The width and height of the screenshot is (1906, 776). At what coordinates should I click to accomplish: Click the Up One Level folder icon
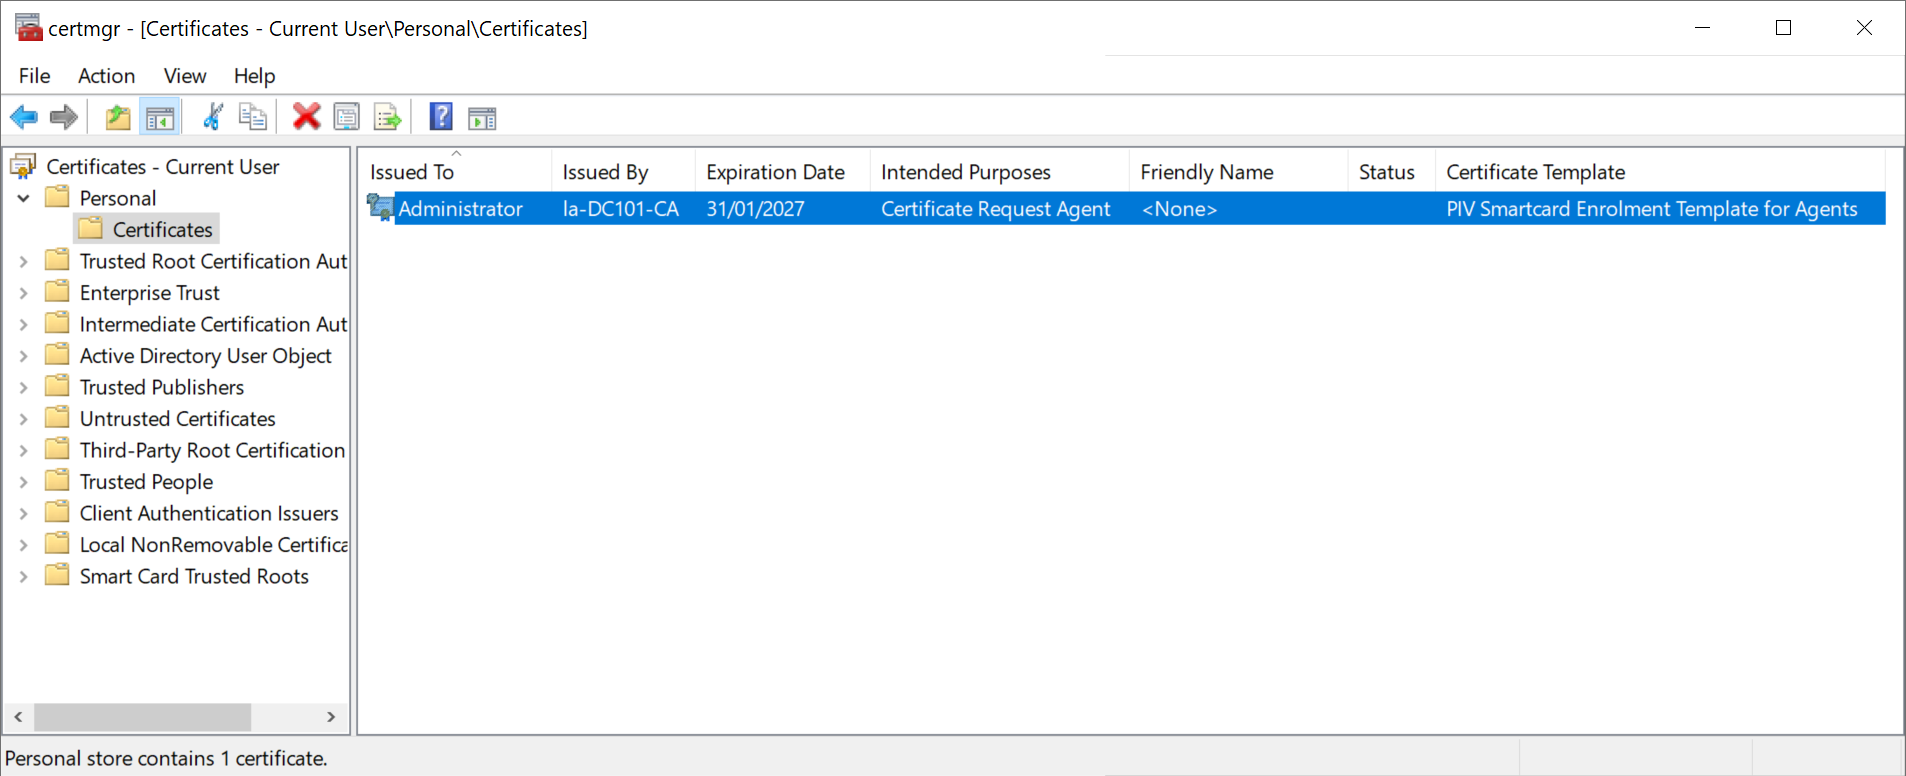(118, 118)
